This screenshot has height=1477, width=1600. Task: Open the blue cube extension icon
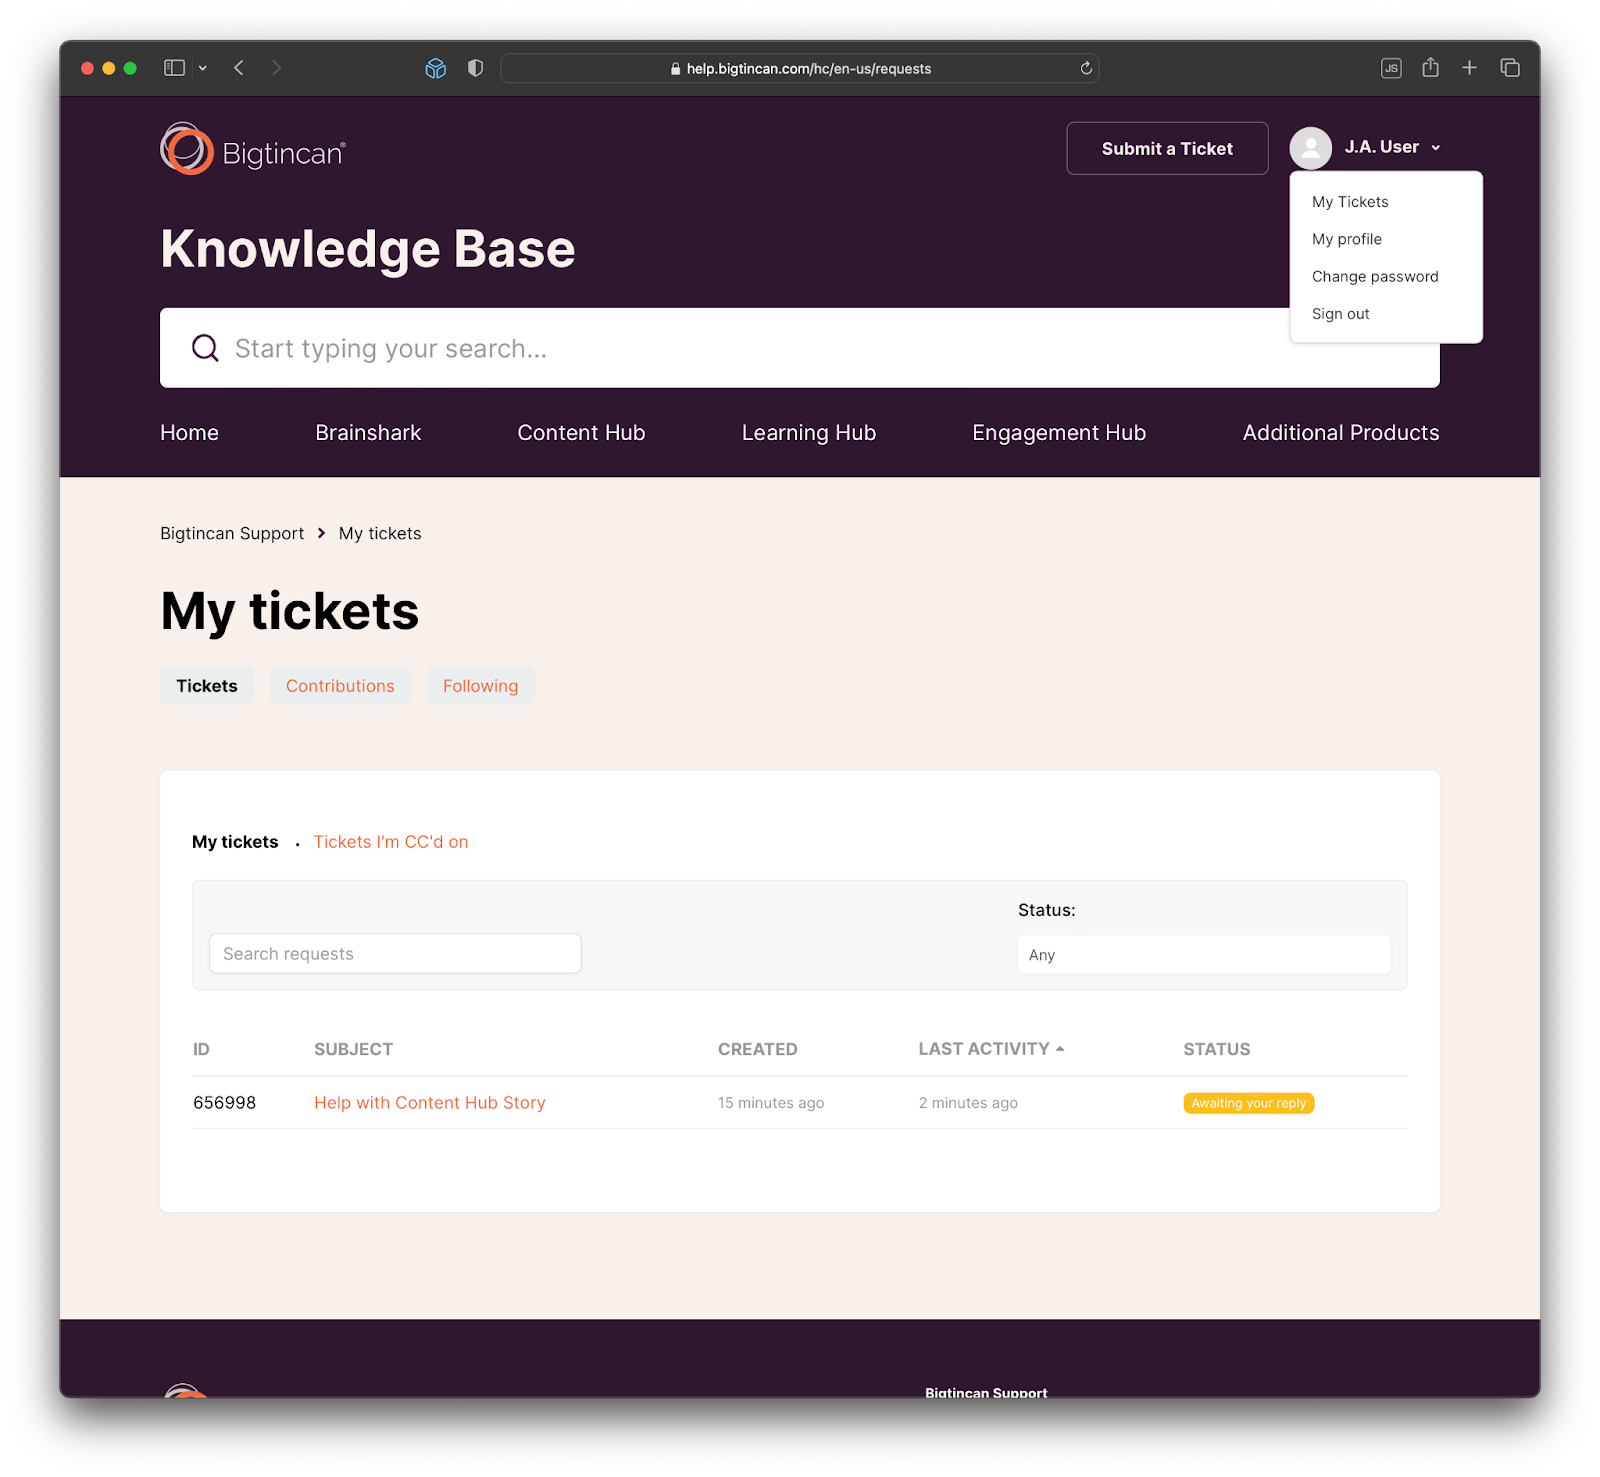click(x=435, y=68)
